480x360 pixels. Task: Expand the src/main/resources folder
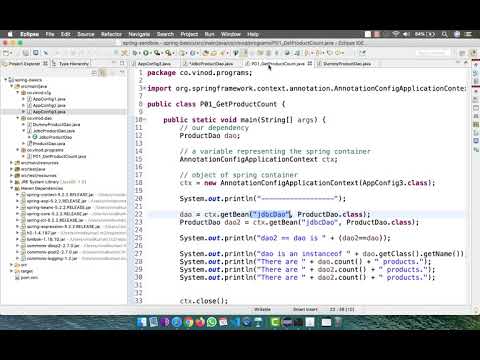[x=12, y=163]
